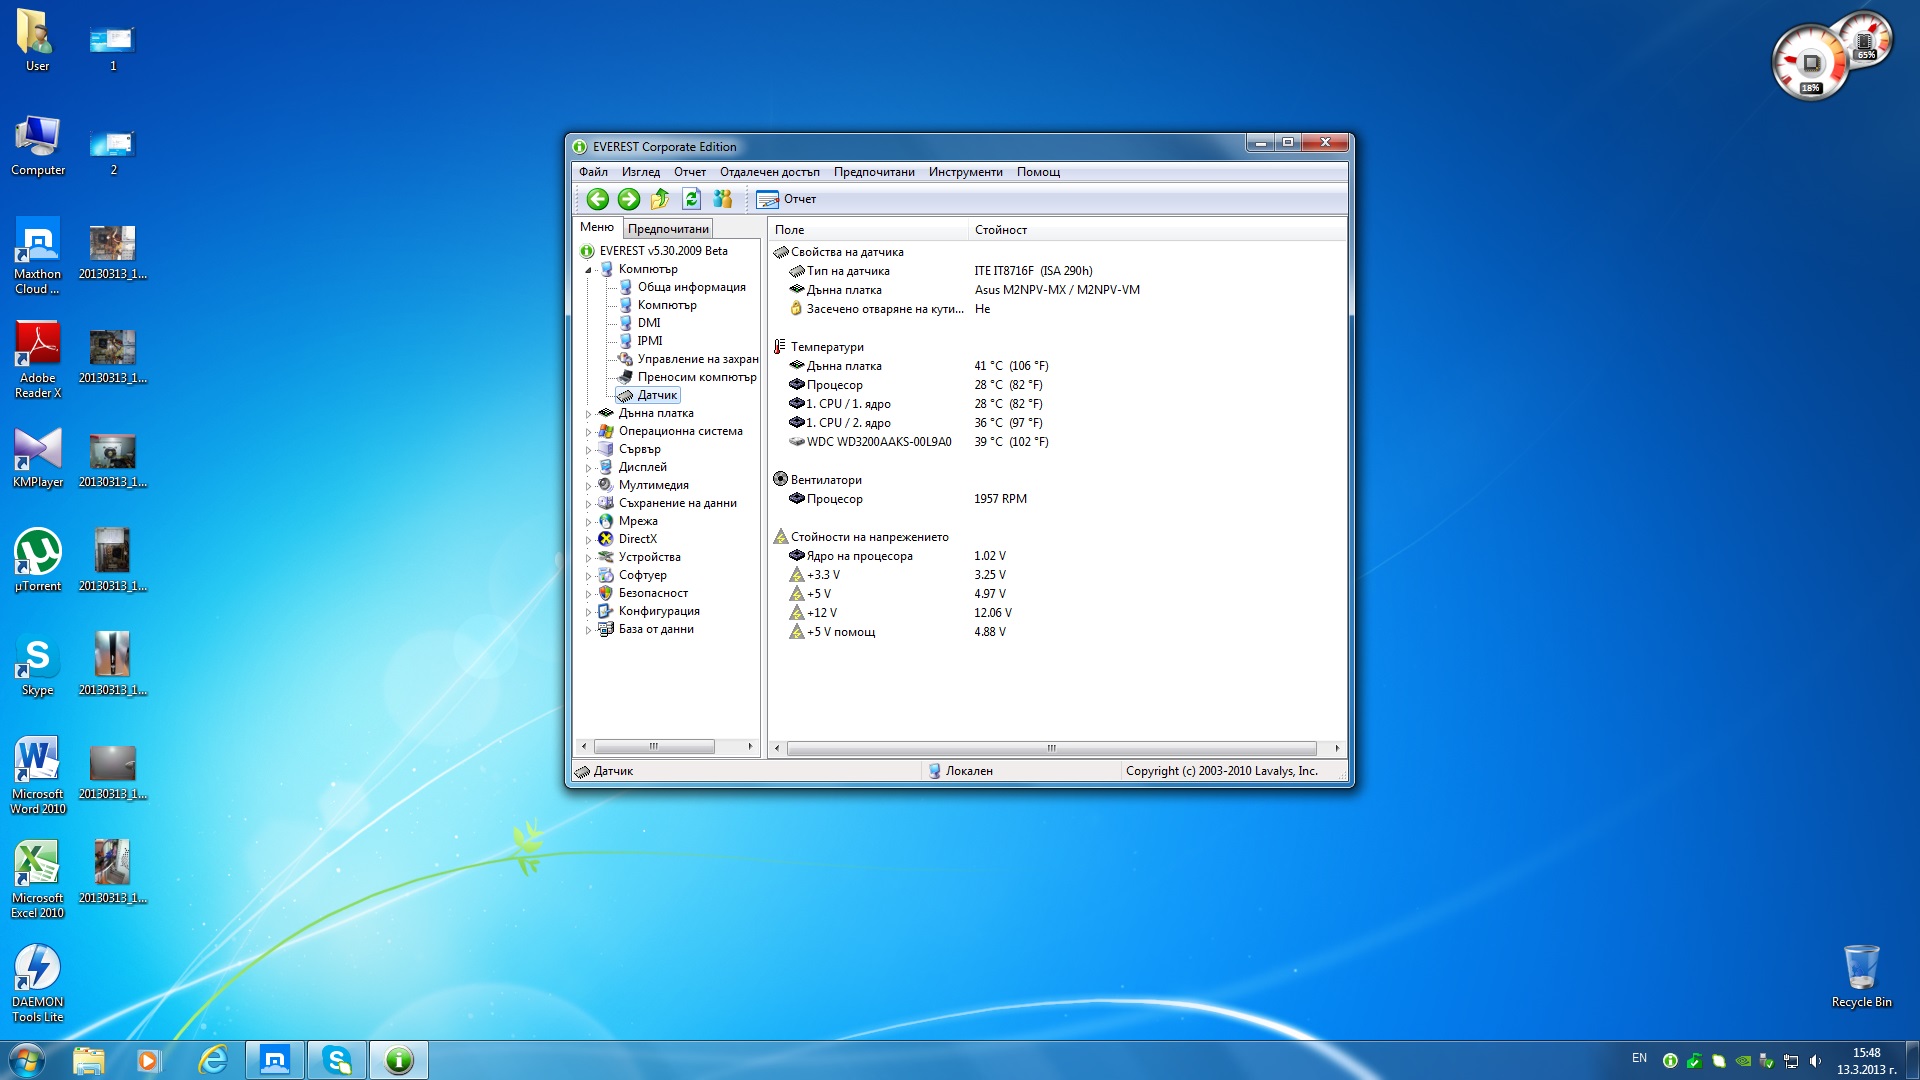Open the Инструменти menu
1920x1080 pixels.
(965, 171)
